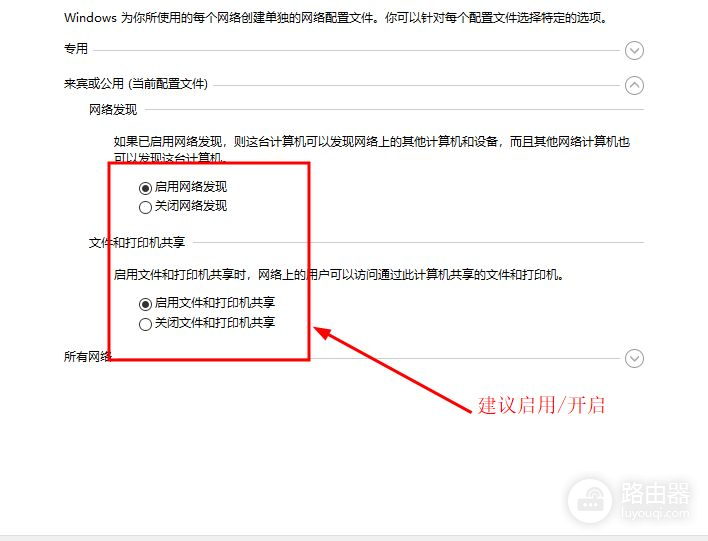
Task: Click the 专用 profile label
Action: pos(76,48)
